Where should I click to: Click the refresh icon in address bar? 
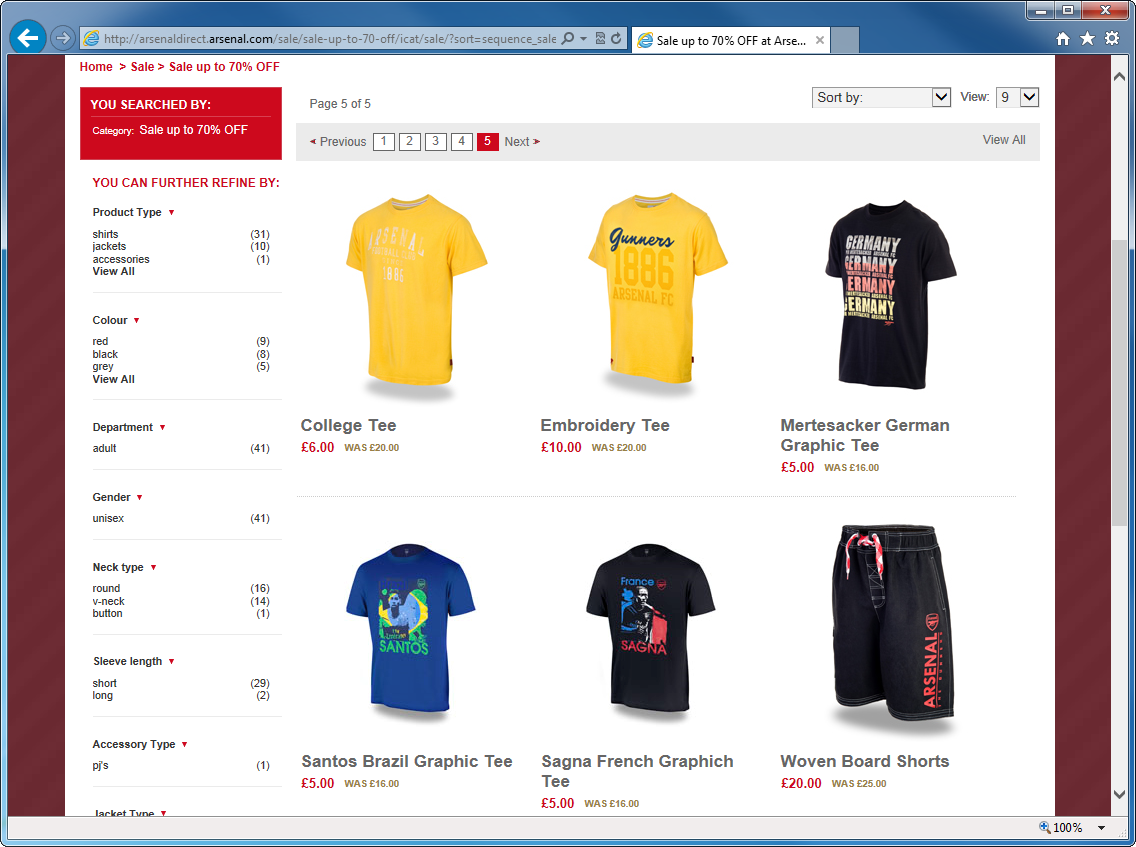[616, 38]
